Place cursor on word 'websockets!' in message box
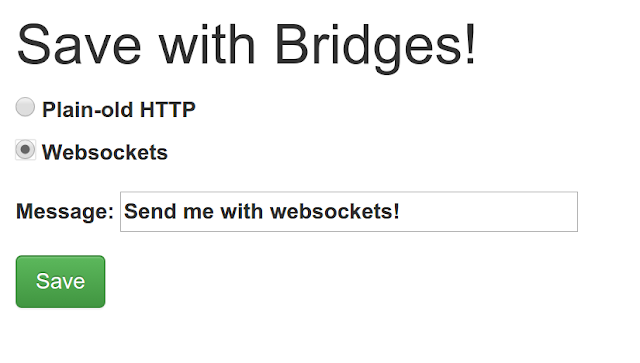 [335, 212]
